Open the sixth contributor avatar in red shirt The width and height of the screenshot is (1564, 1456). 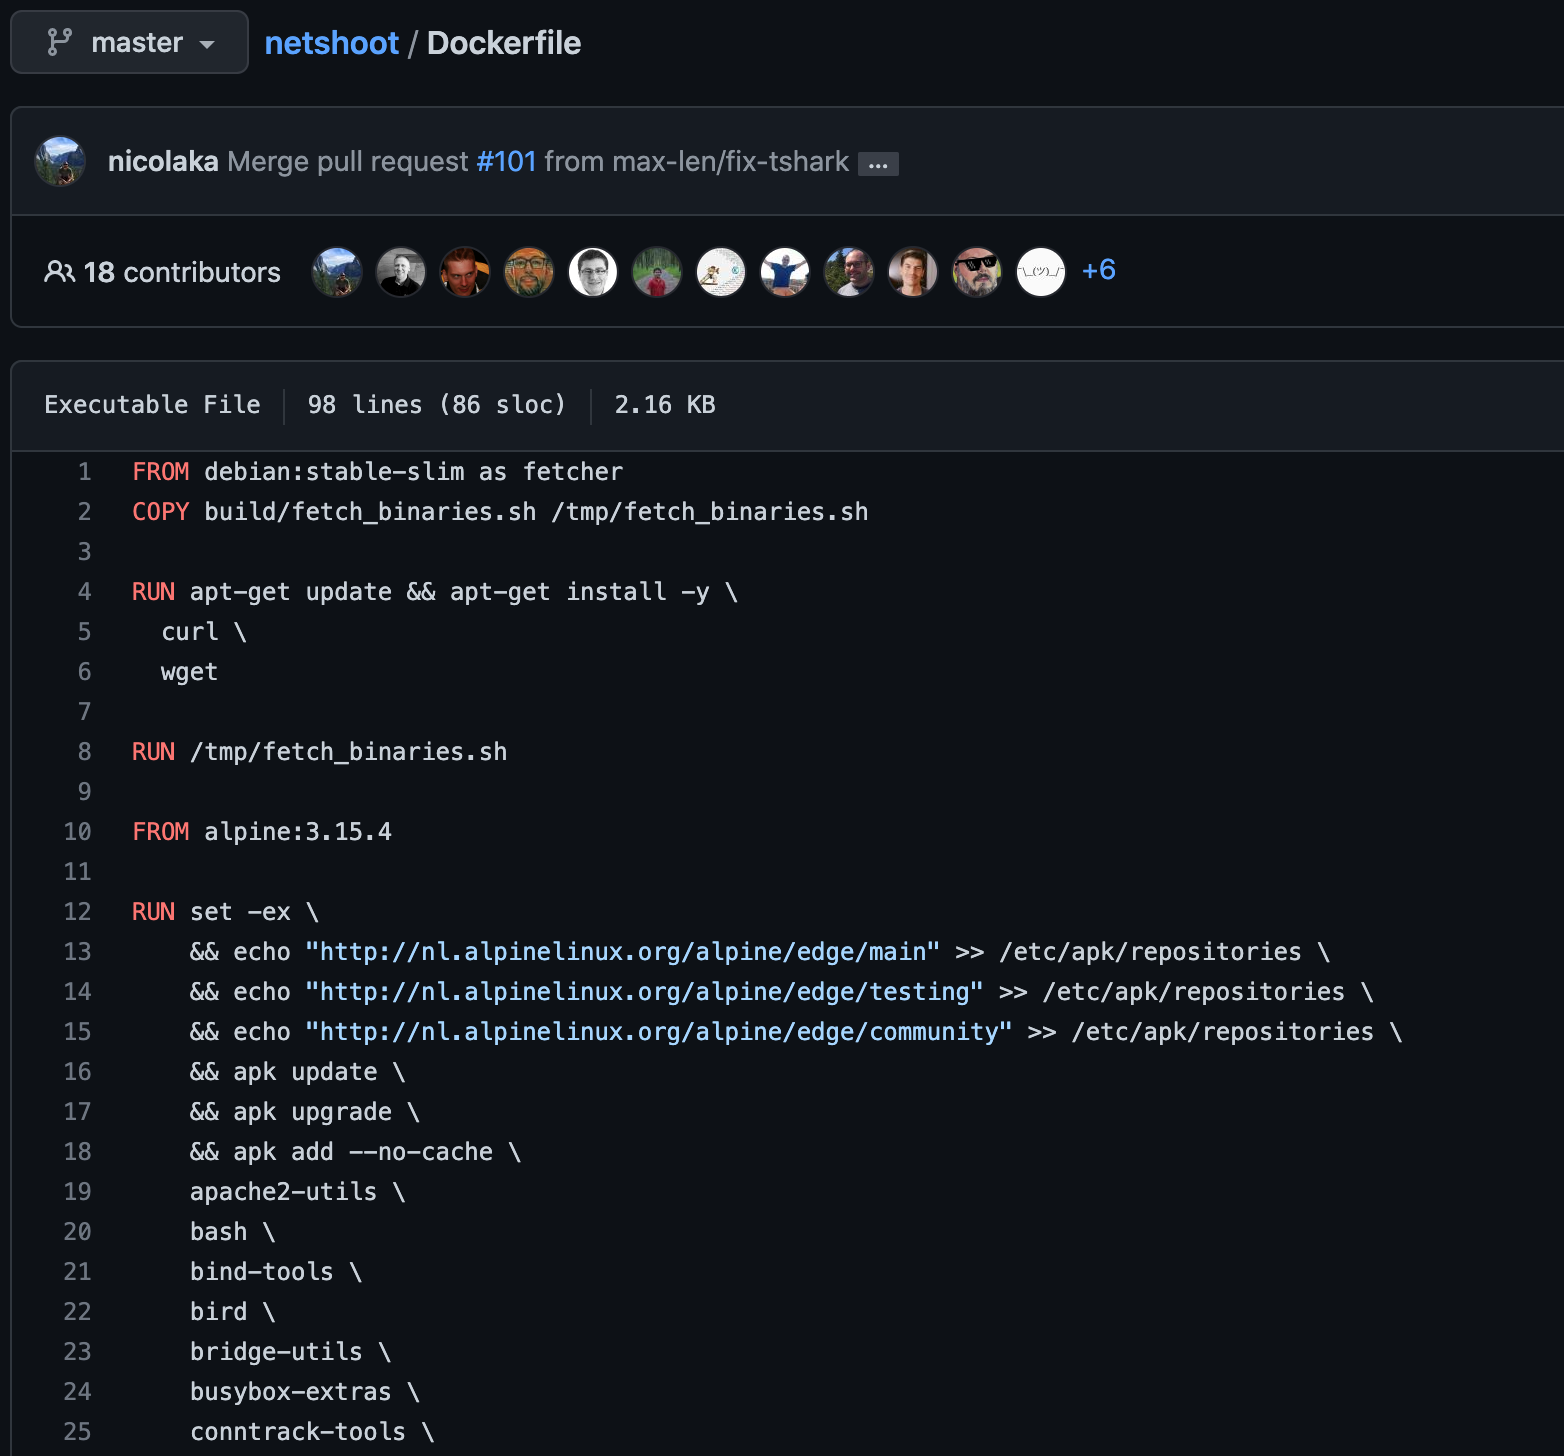click(657, 272)
